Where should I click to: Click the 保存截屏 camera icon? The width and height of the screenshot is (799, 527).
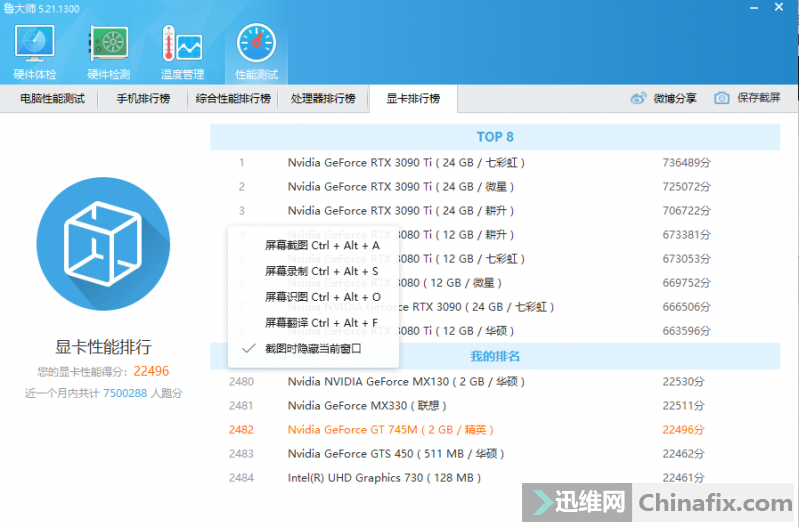(722, 98)
